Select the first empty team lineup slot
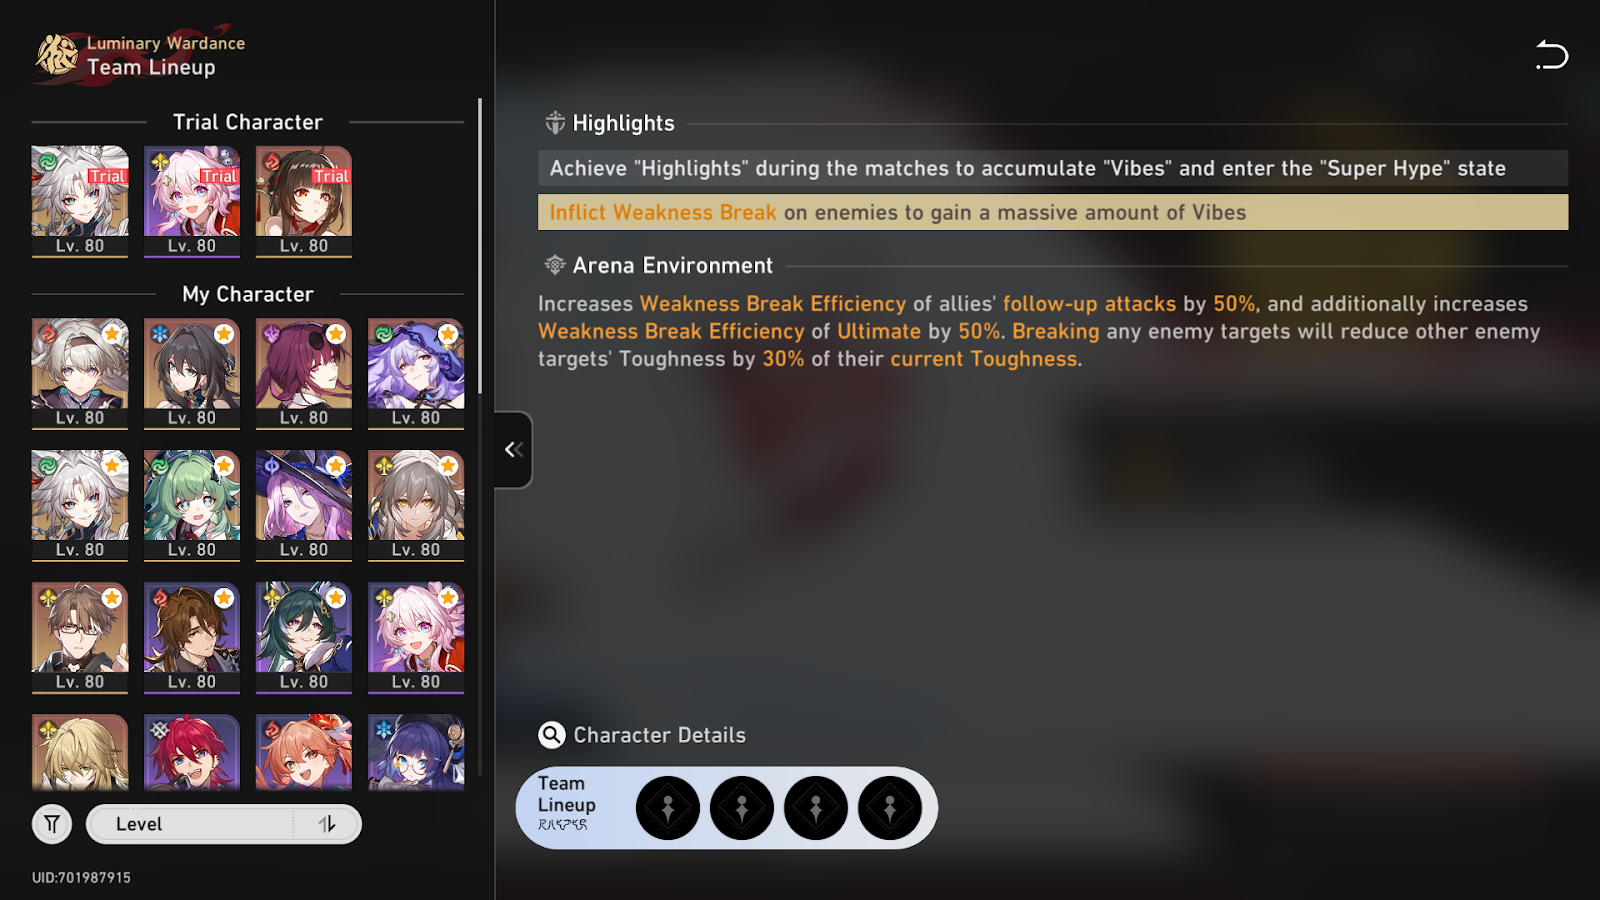 tap(668, 808)
